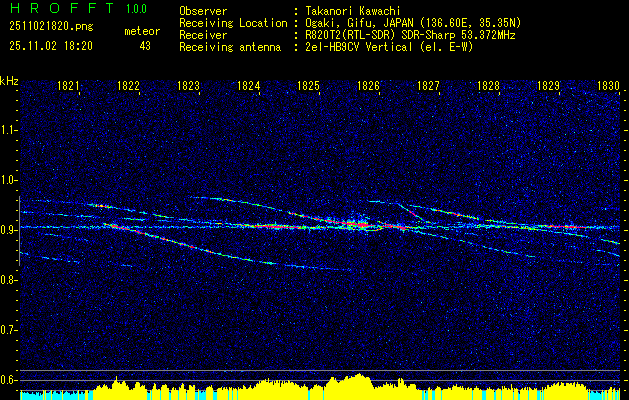
Task: Click the Receiving antenna label
Action: (x=230, y=47)
